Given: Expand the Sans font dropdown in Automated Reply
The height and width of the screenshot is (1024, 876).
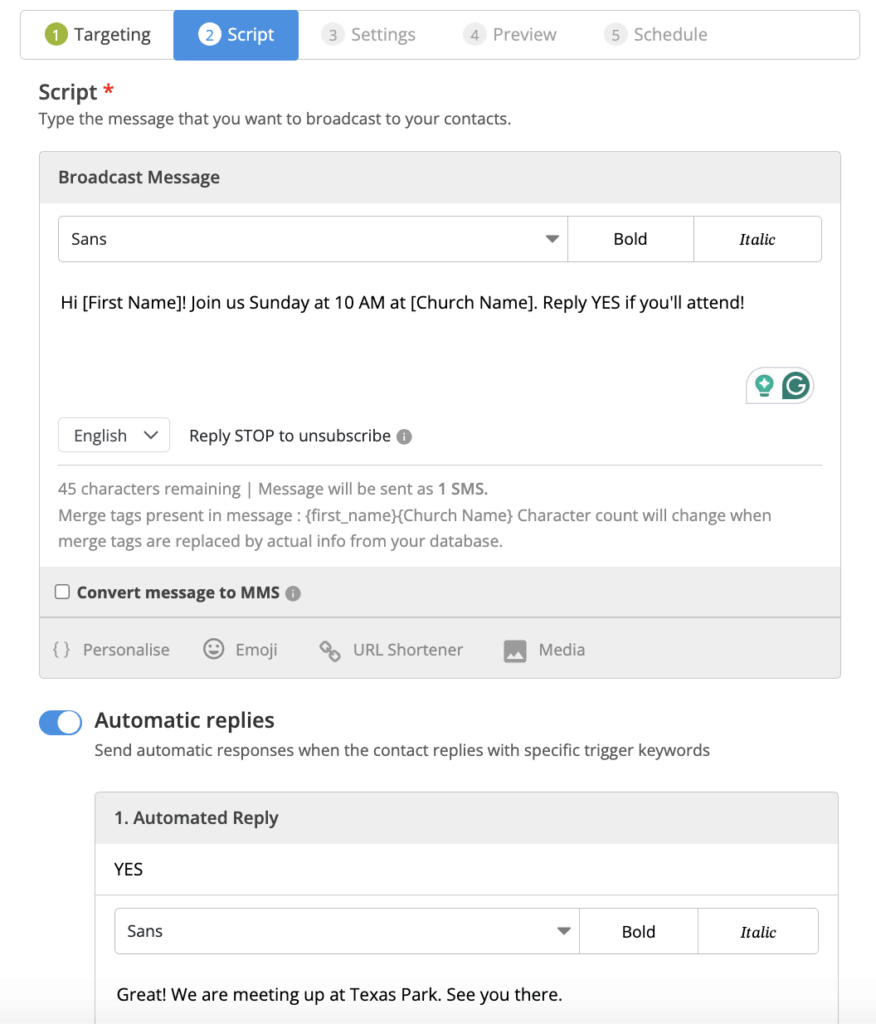Looking at the screenshot, I should [x=346, y=931].
